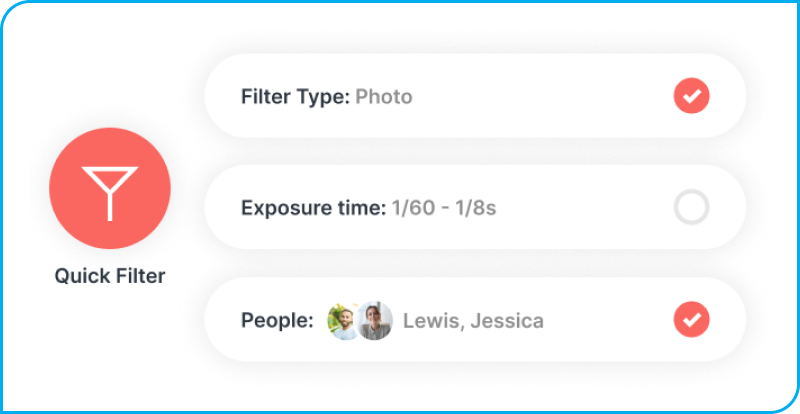The width and height of the screenshot is (800, 414).
Task: Click Jessica's avatar photo in People
Action: [375, 321]
